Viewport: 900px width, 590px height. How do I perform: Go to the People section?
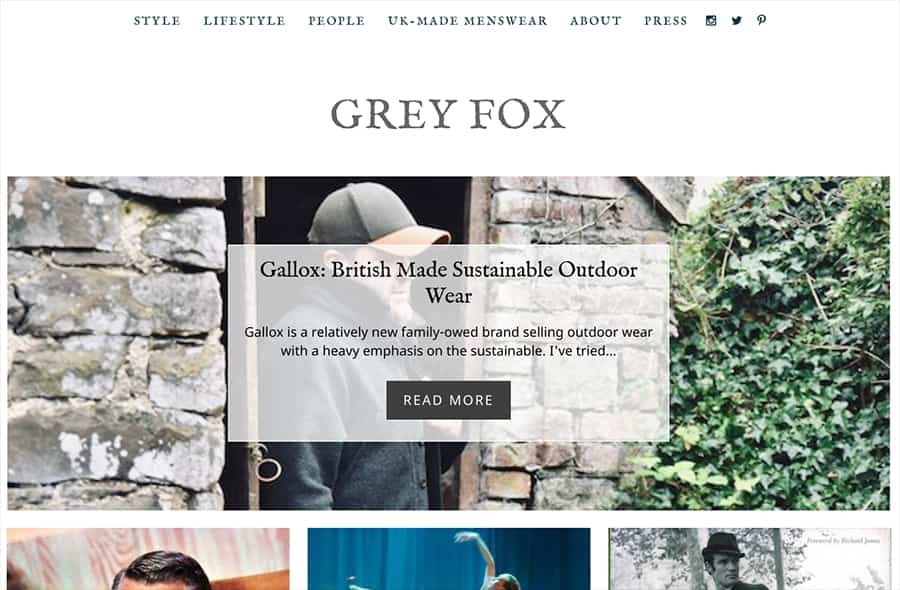click(336, 21)
